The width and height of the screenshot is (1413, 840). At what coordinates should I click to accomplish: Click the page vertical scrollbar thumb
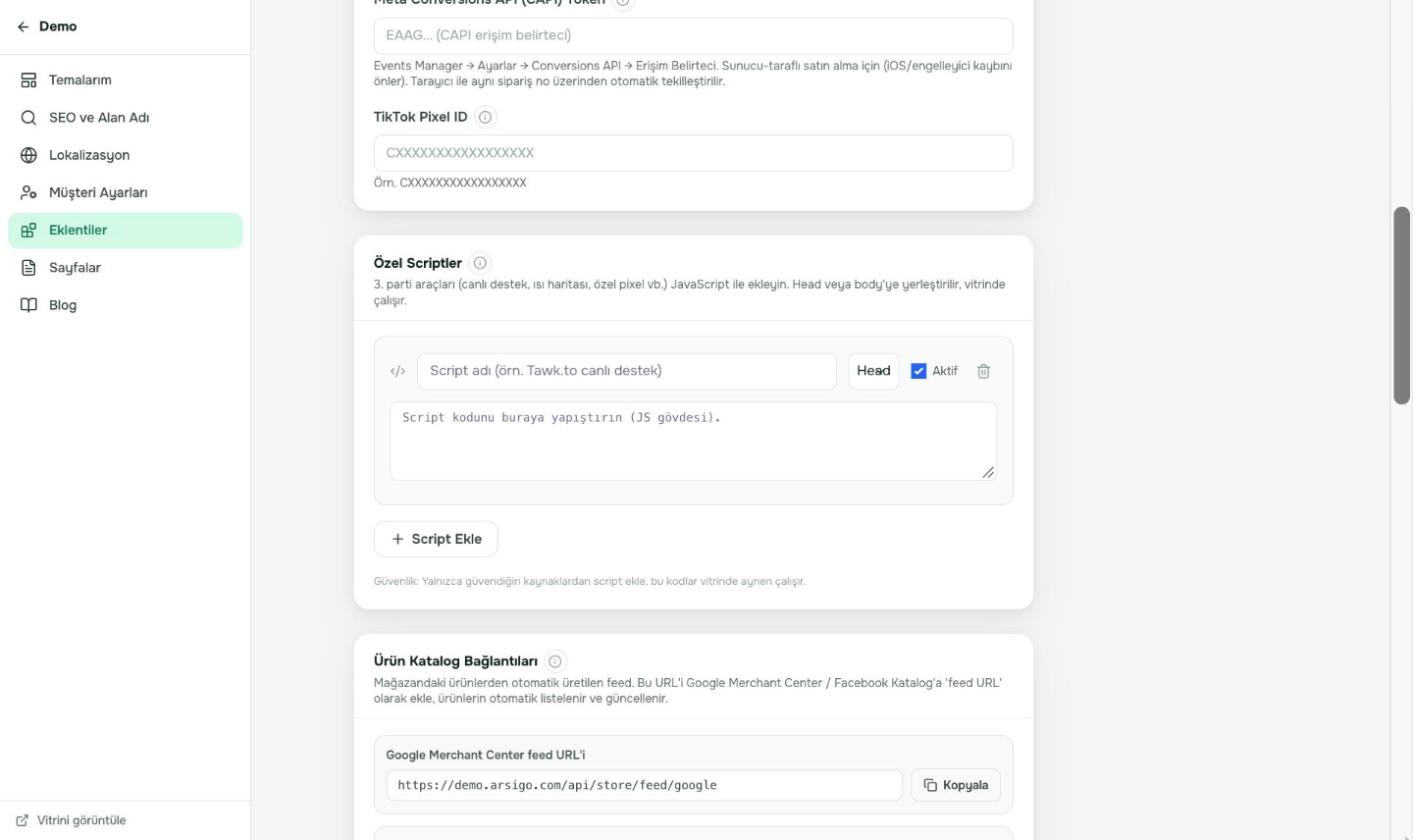coord(1402,305)
